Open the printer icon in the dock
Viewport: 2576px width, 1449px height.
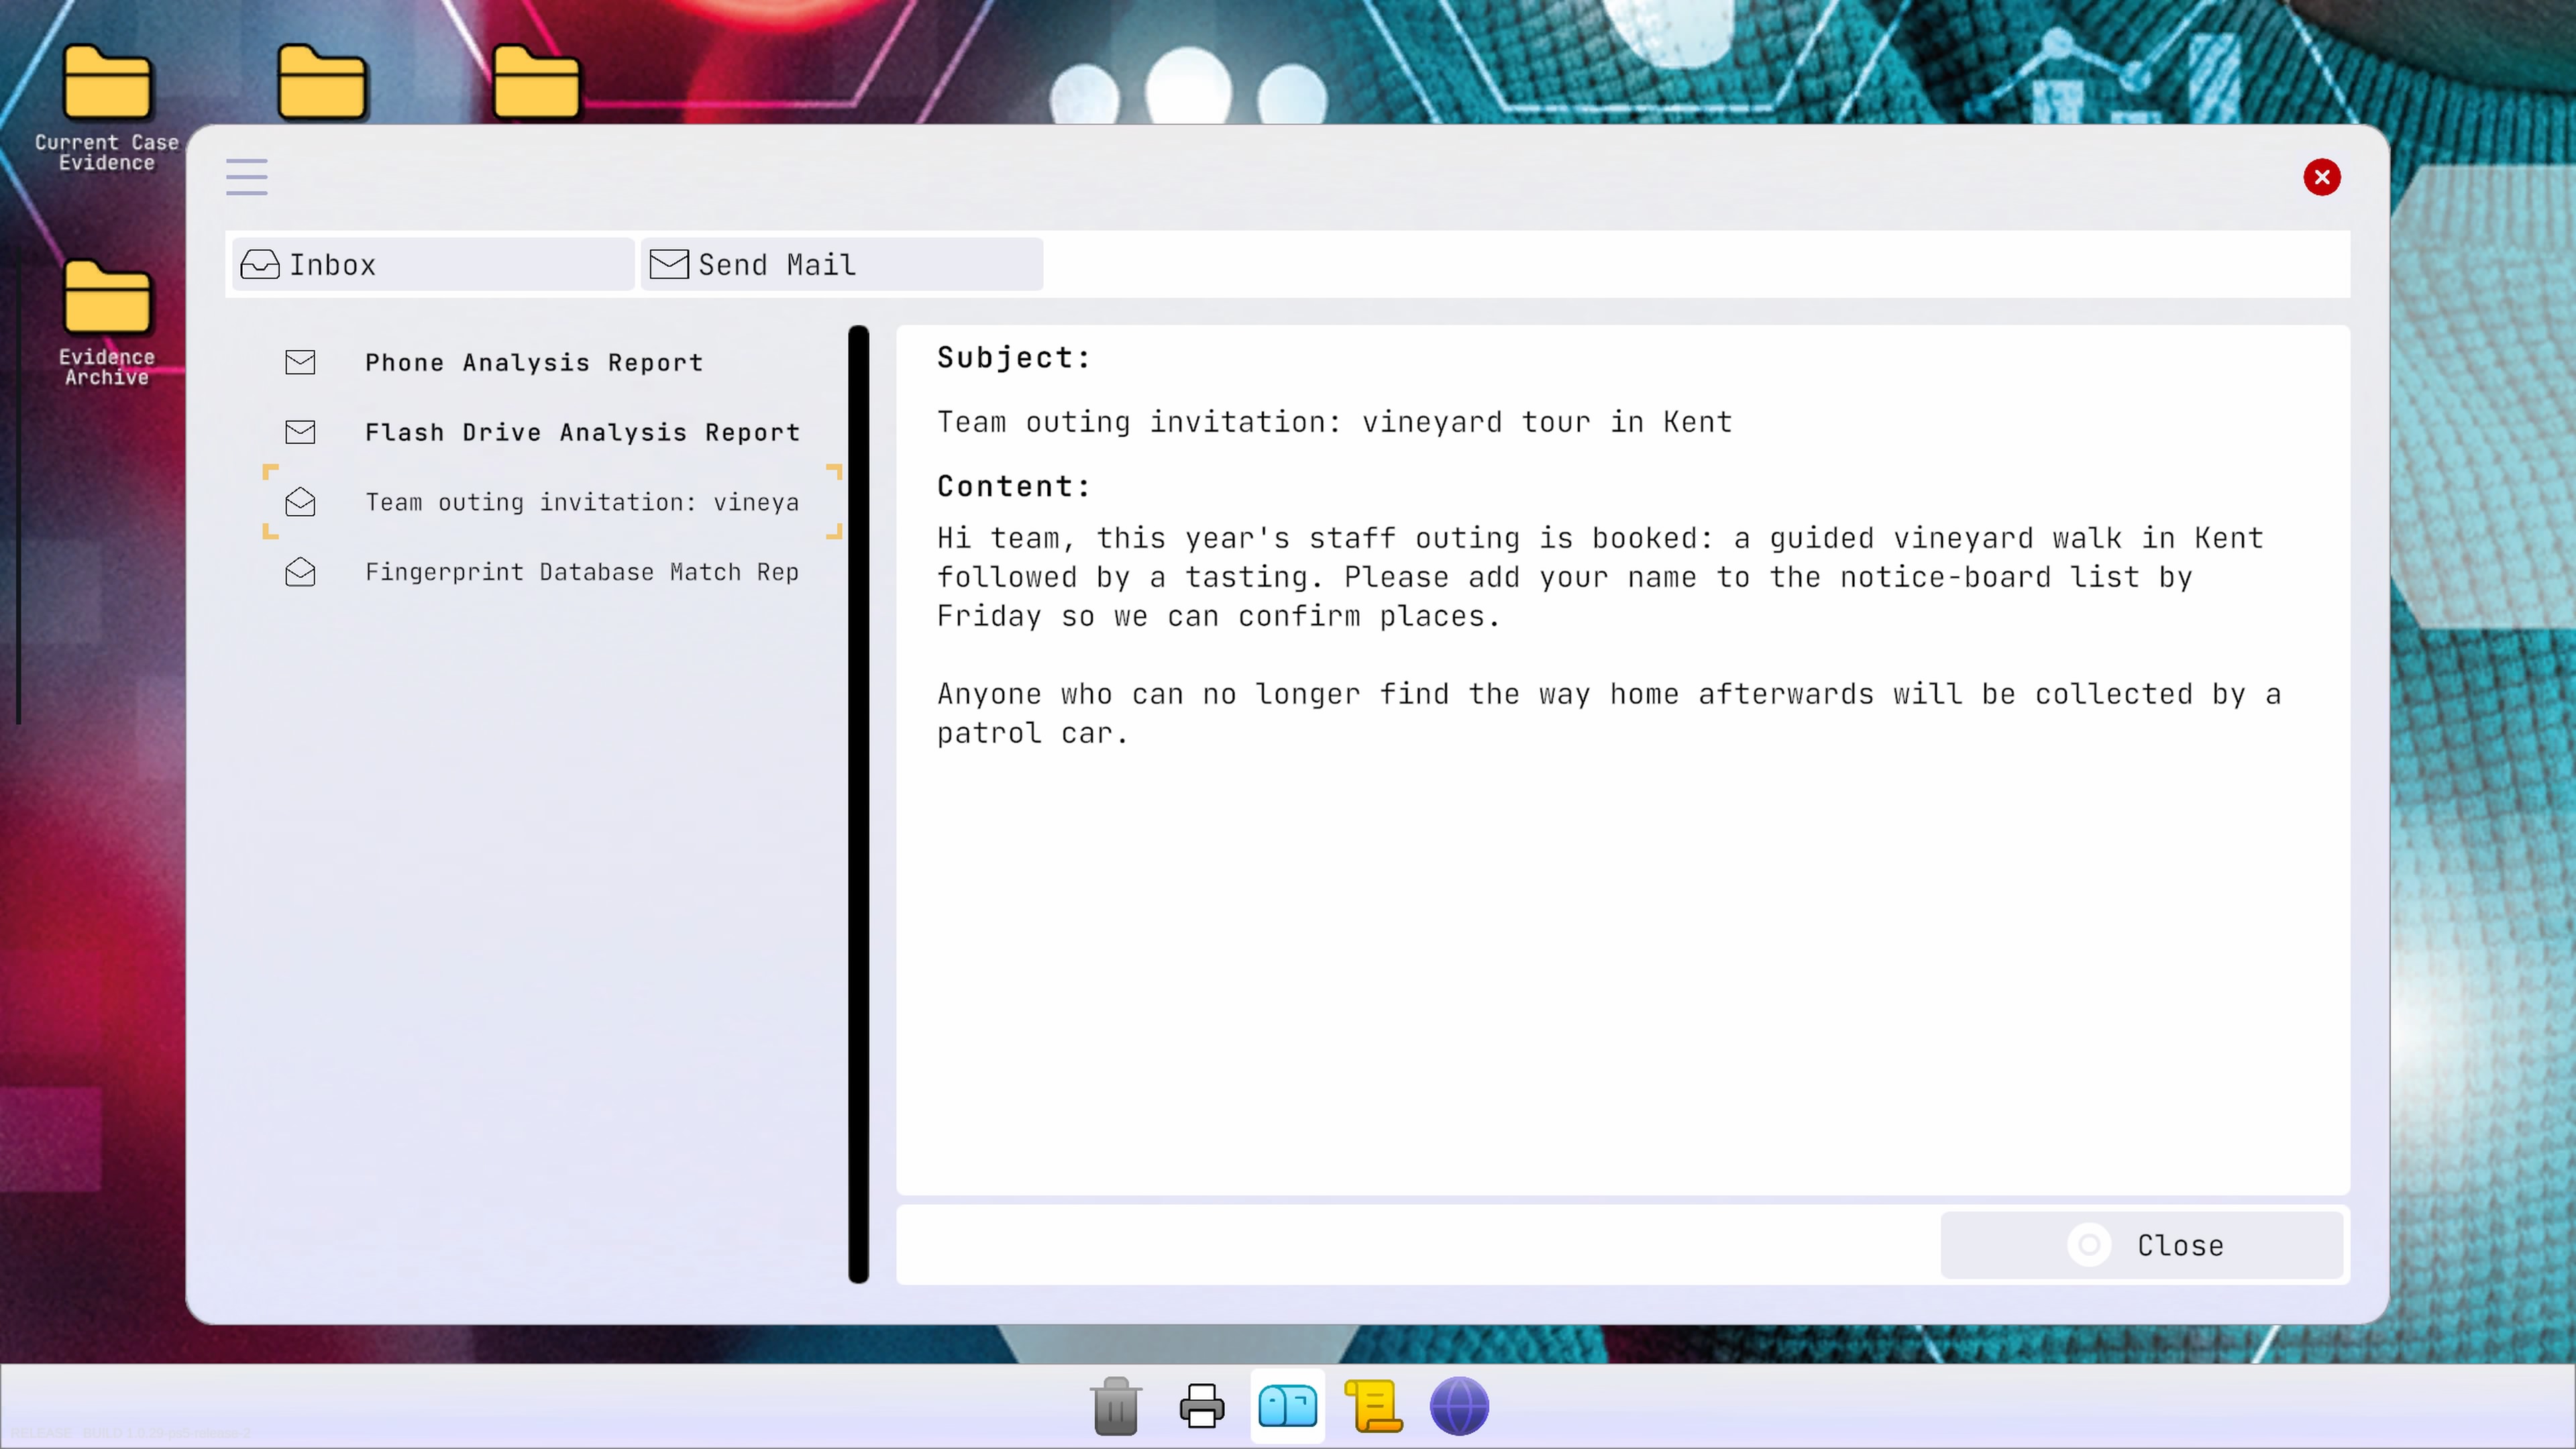1202,1406
